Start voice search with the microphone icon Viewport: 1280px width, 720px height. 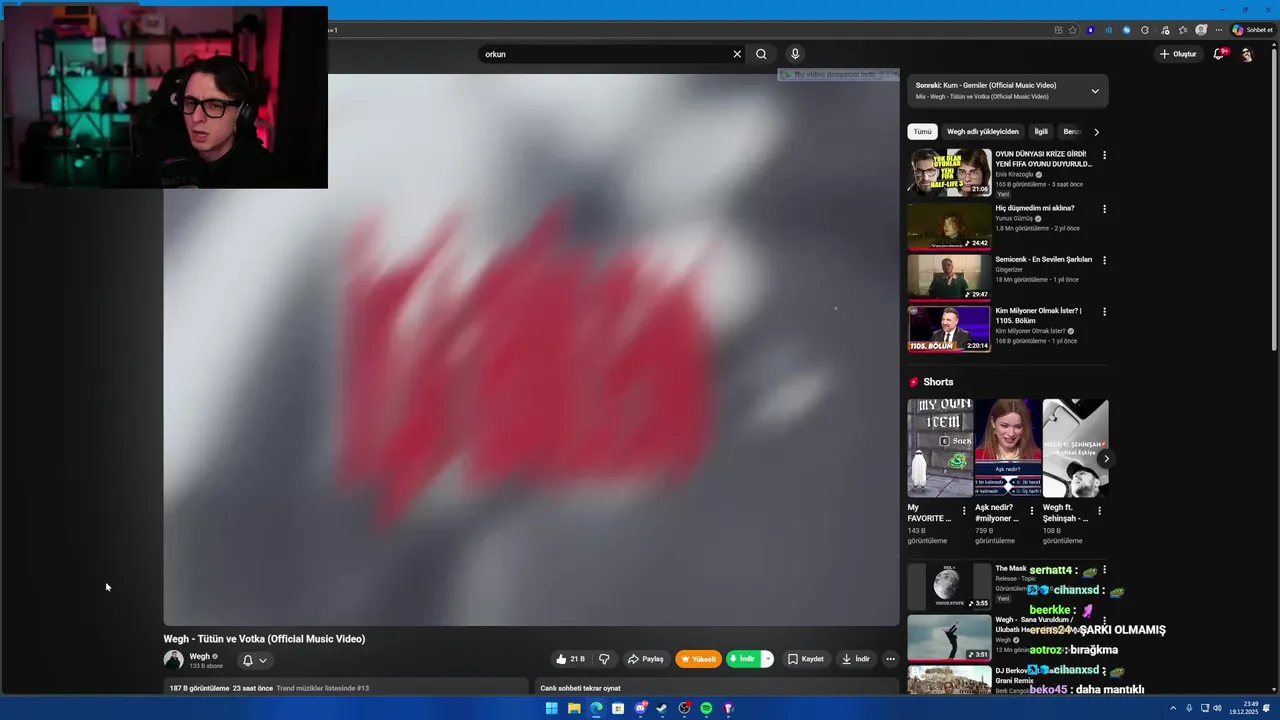[x=795, y=54]
